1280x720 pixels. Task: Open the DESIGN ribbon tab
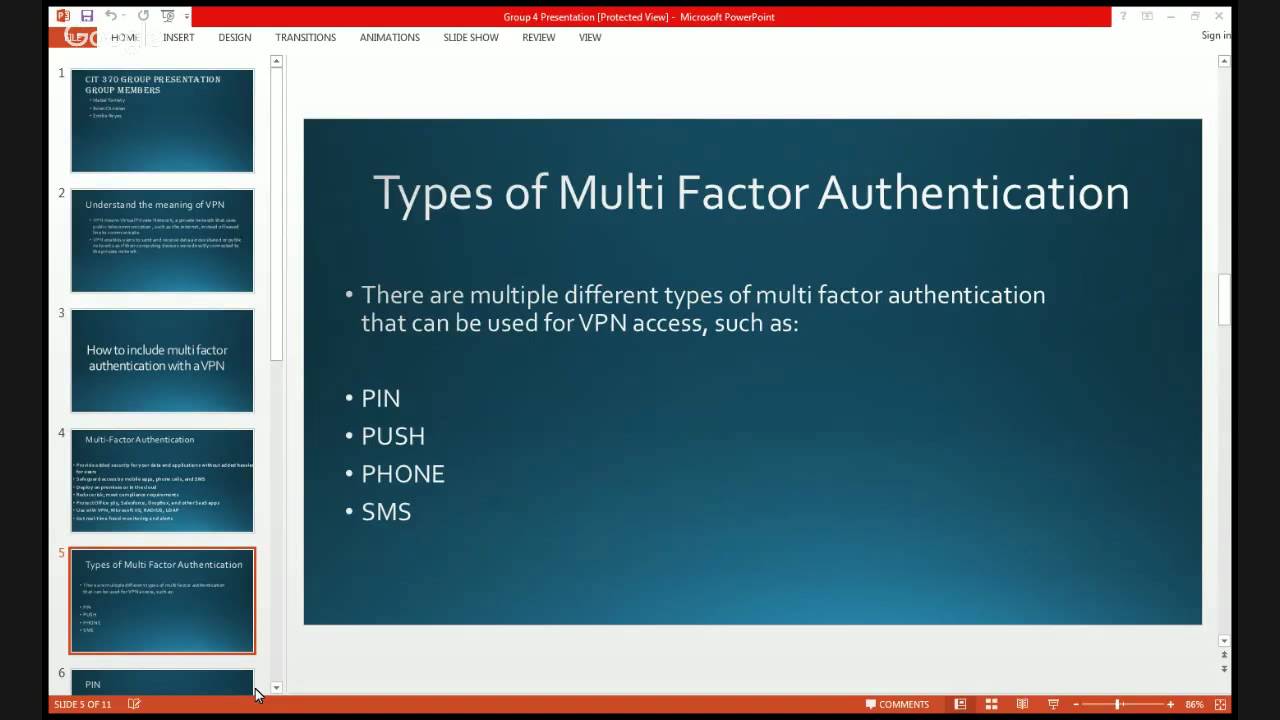pos(235,37)
